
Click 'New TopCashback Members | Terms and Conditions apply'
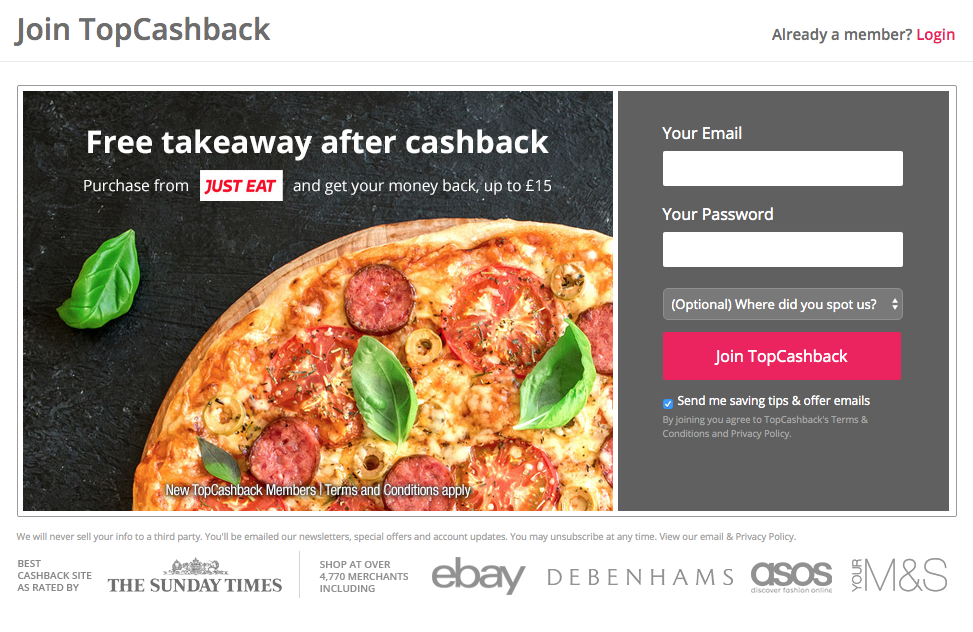pyautogui.click(x=318, y=490)
